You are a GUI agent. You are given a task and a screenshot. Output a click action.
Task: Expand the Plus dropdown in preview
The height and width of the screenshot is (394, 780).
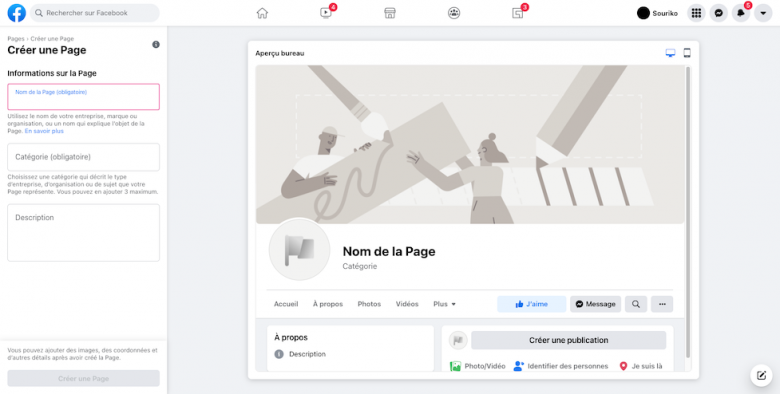coord(444,304)
